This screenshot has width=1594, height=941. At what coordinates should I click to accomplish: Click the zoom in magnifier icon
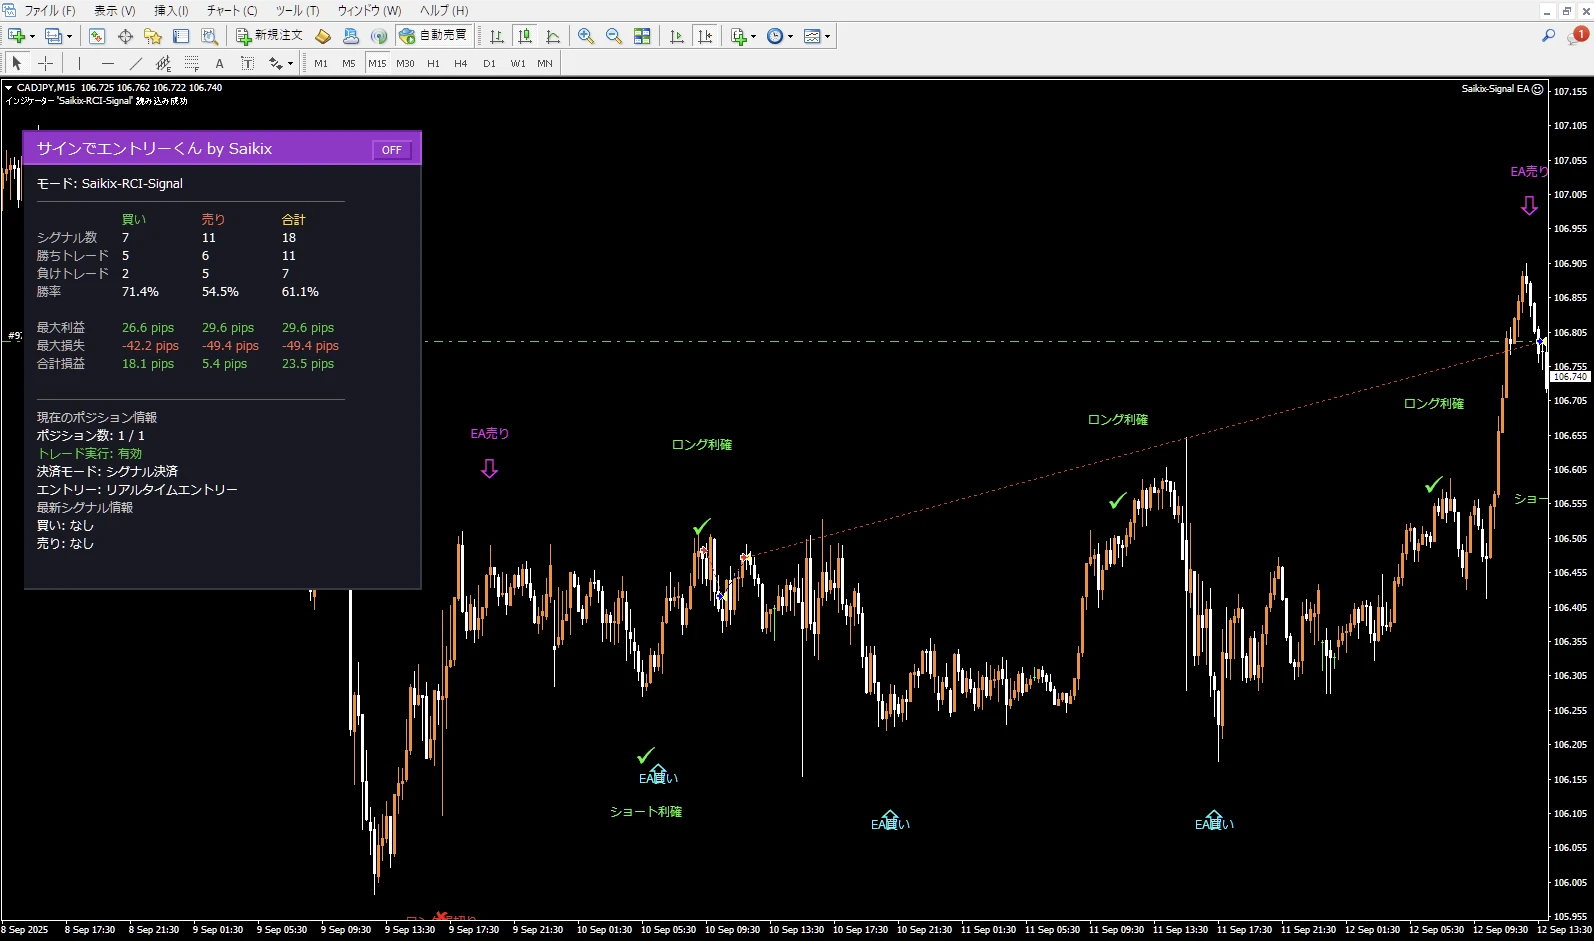click(586, 36)
